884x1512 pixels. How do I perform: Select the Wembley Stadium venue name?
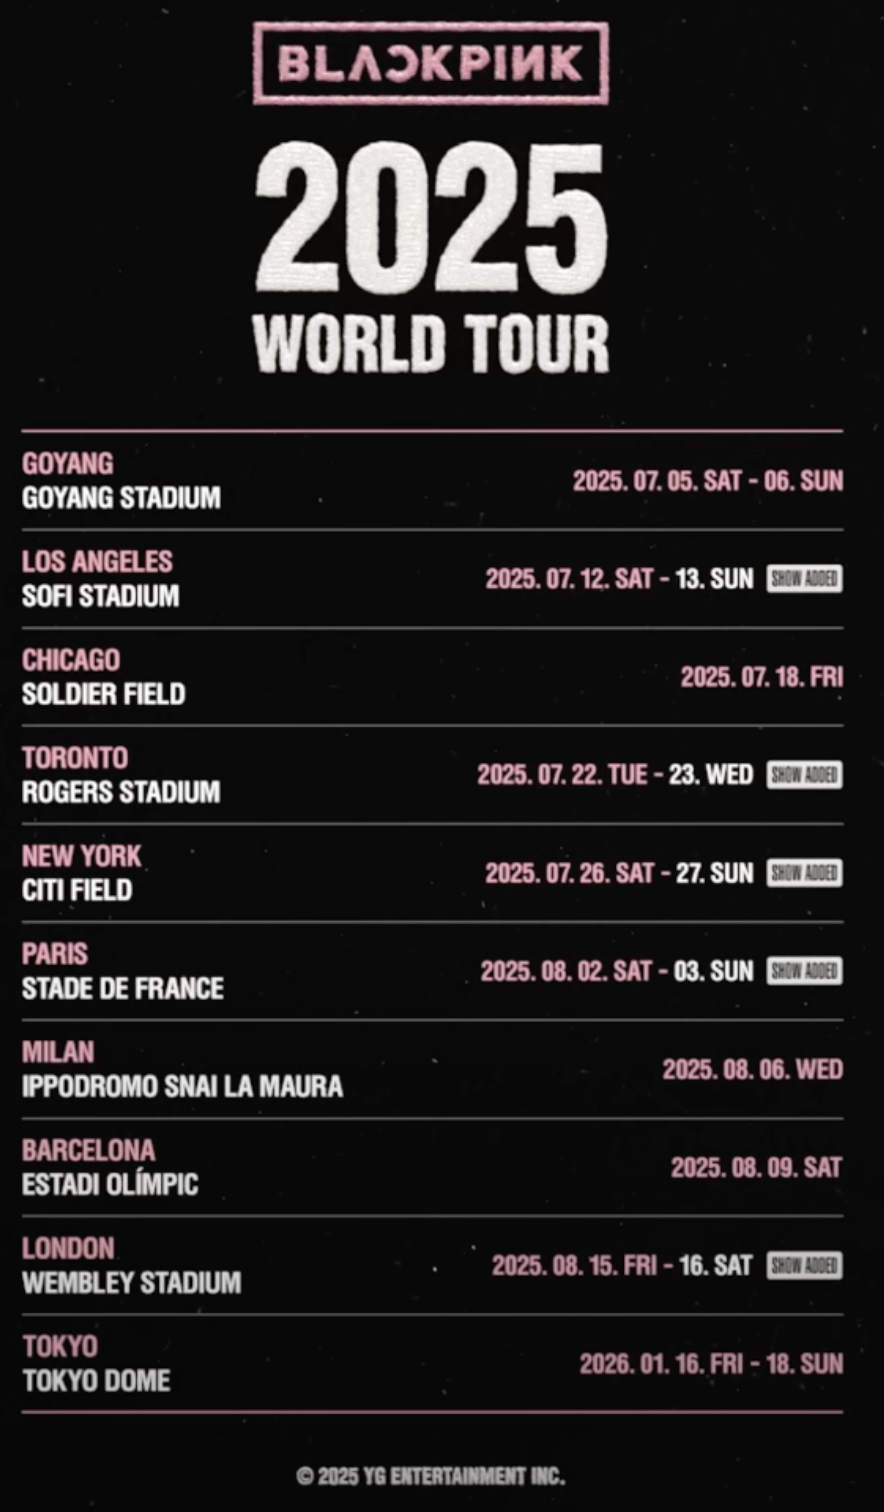point(131,1282)
